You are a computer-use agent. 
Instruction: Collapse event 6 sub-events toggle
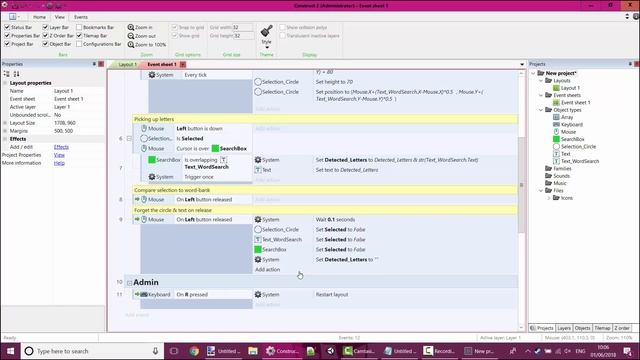coord(129,139)
